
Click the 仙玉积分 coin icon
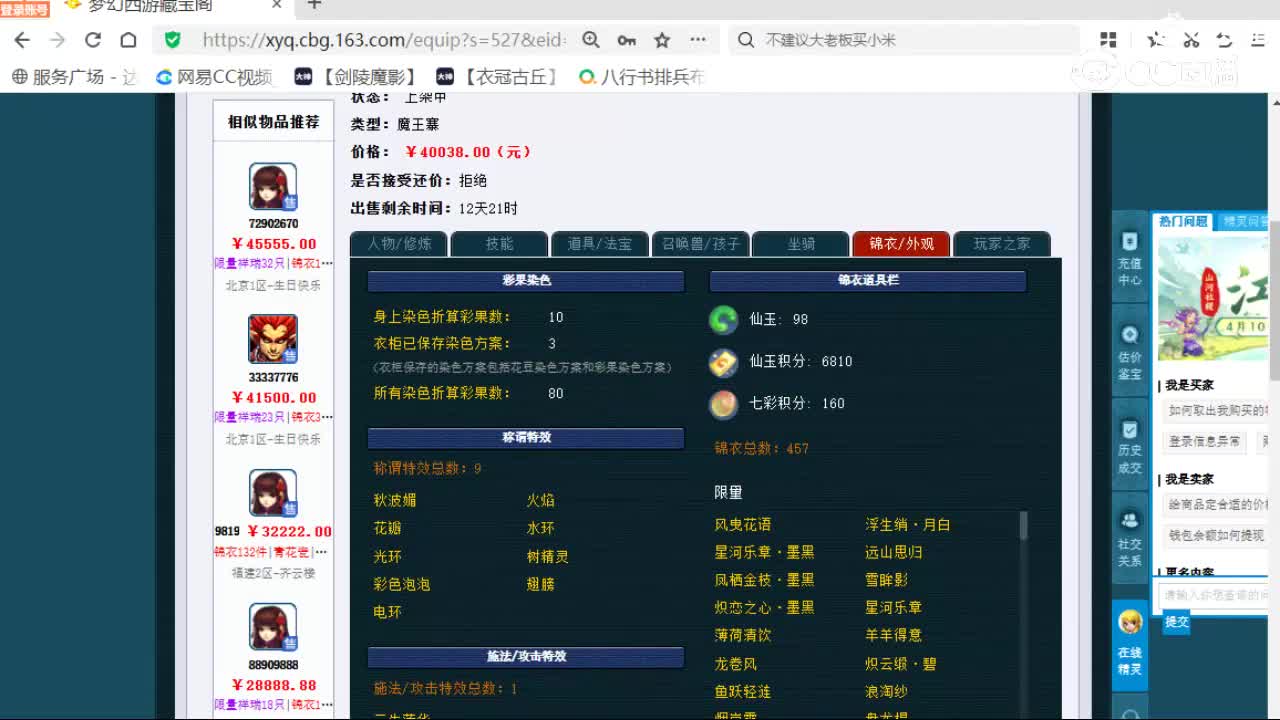pos(723,361)
